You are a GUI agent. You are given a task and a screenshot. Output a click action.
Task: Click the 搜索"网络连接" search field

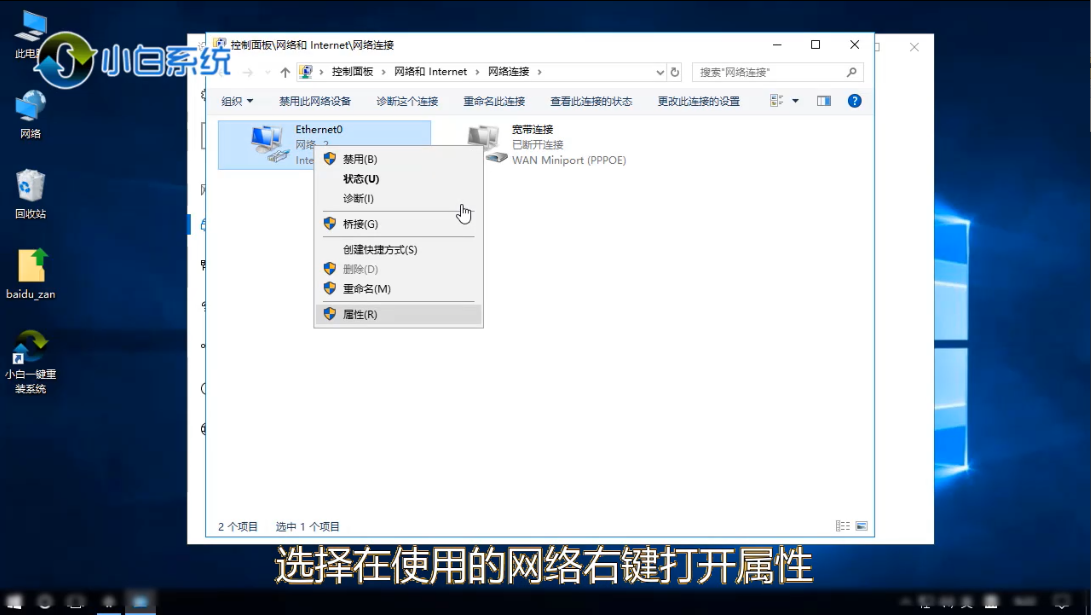[770, 72]
